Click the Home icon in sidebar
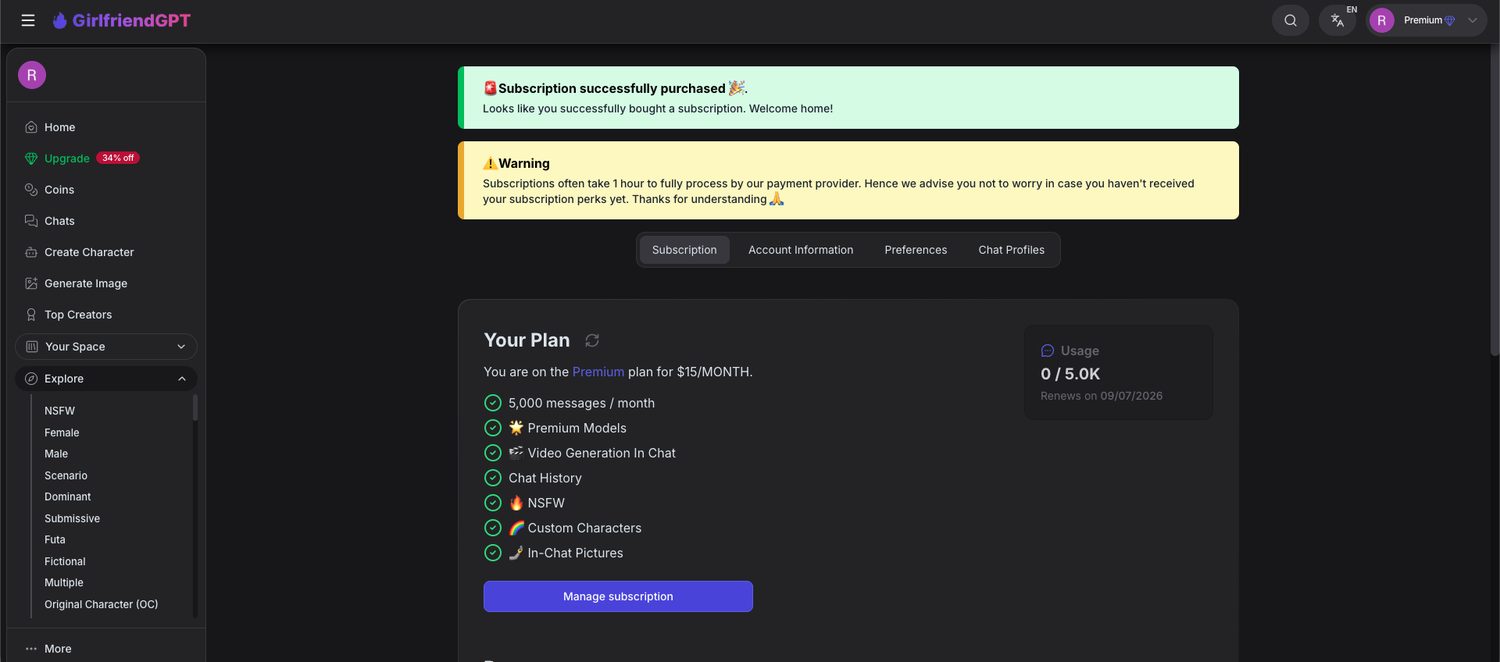This screenshot has width=1500, height=662. (31, 127)
